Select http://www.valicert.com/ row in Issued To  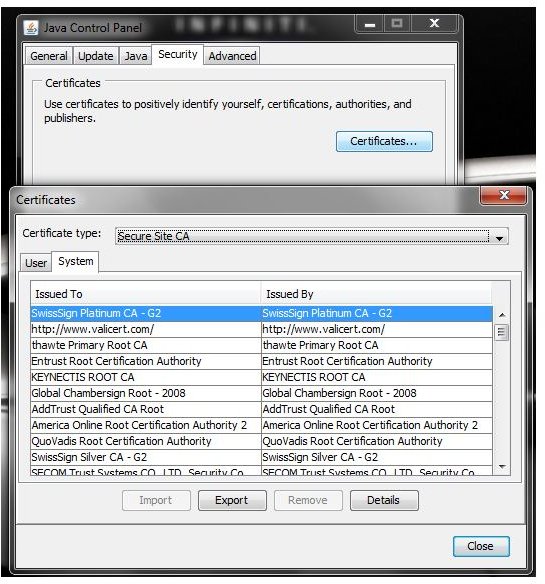pyautogui.click(x=146, y=329)
